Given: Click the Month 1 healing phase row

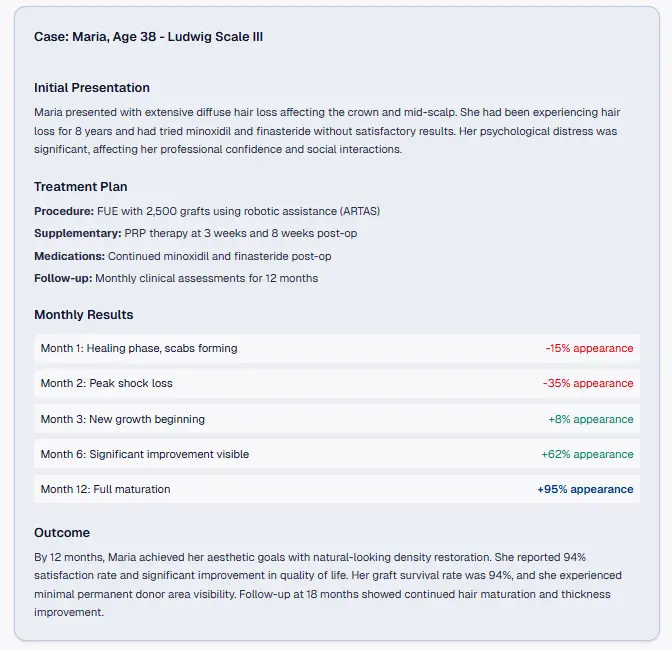Looking at the screenshot, I should pos(139,348).
